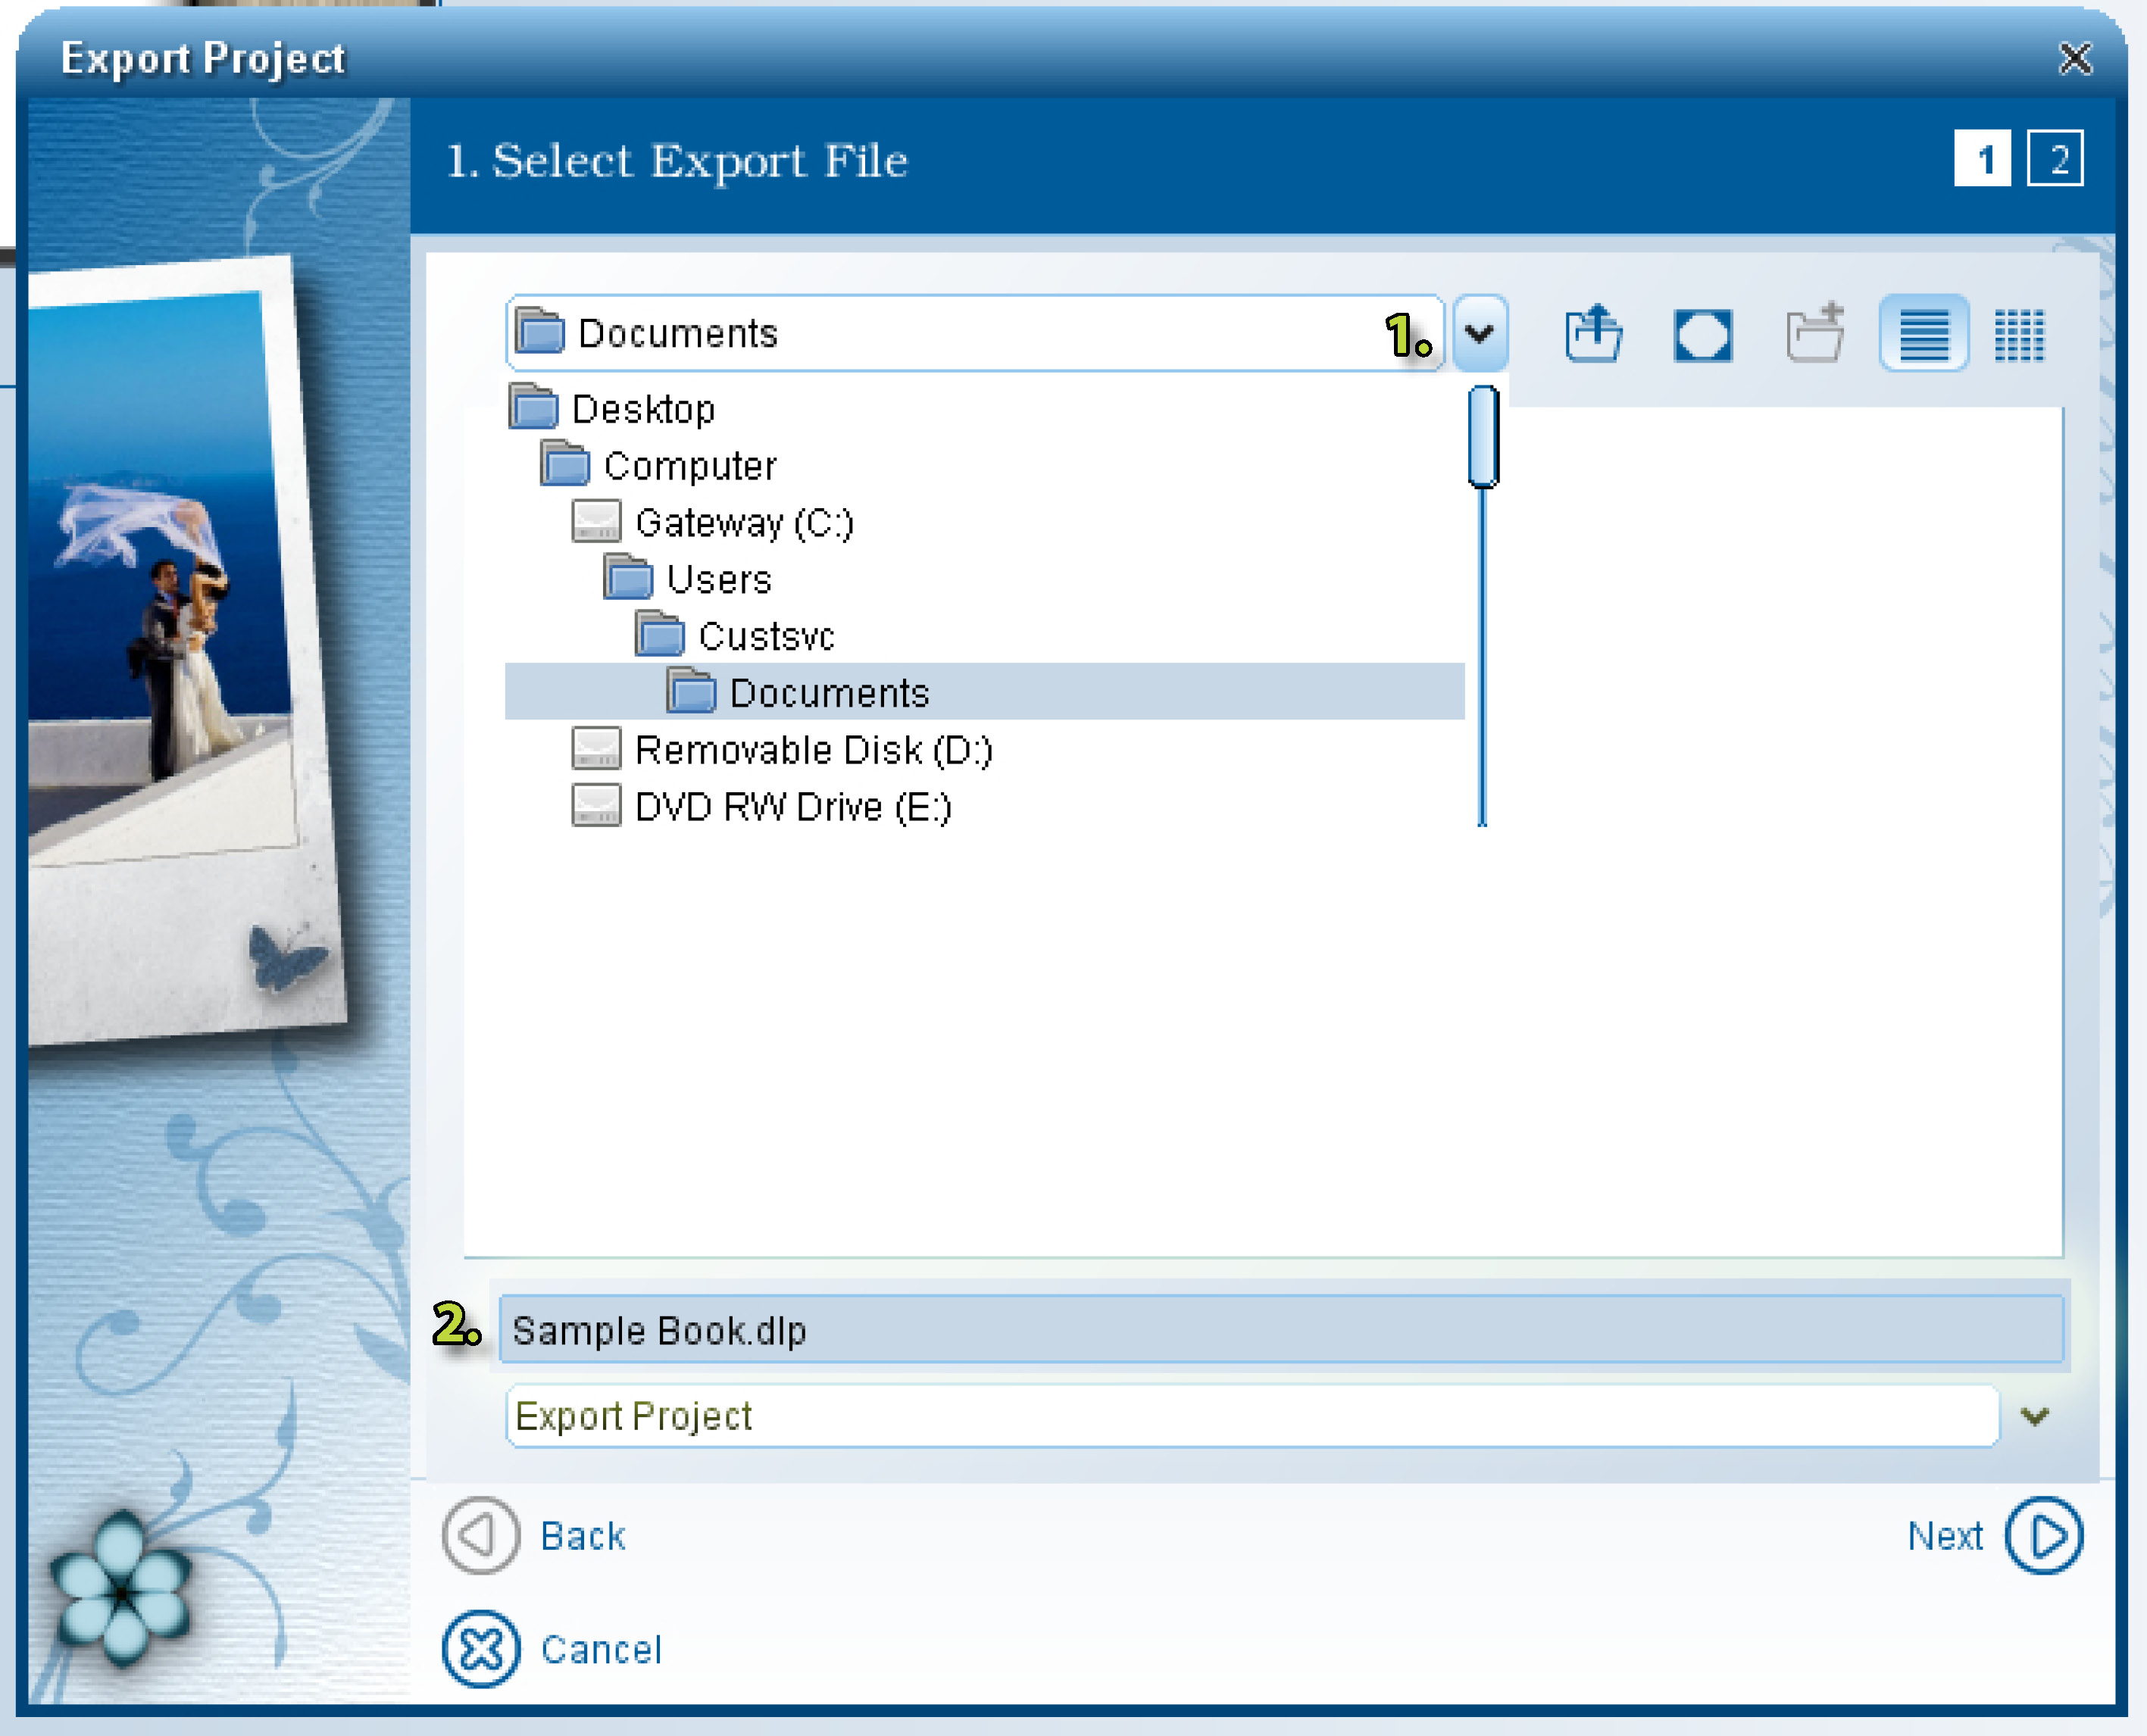This screenshot has height=1736, width=2147.
Task: Select Computer in the folder tree
Action: (985, 466)
